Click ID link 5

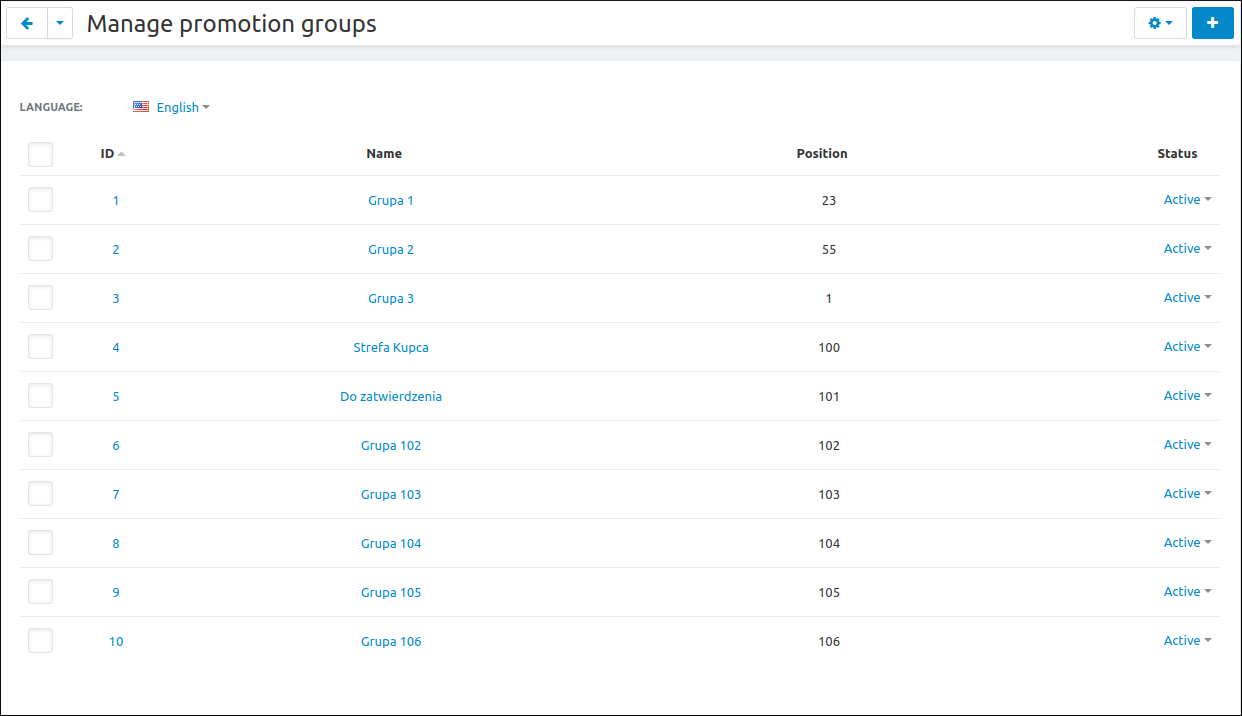(116, 396)
